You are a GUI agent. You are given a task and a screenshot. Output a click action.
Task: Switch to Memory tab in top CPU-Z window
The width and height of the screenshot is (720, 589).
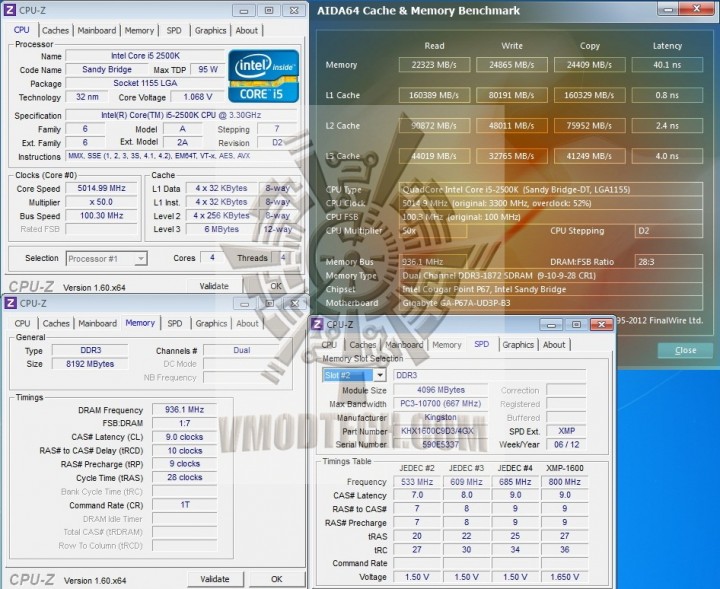[x=139, y=31]
